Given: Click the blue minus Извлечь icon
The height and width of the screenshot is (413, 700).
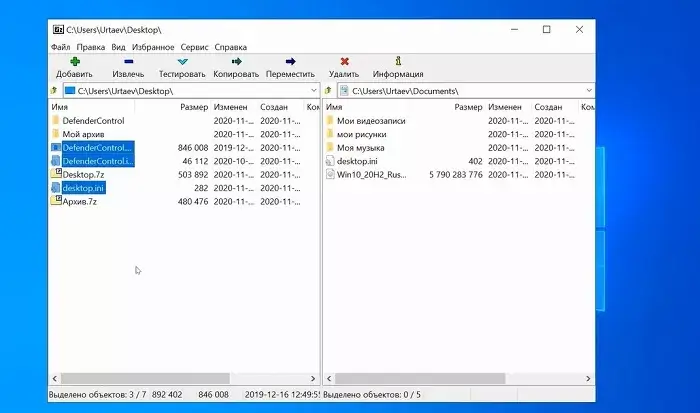Looking at the screenshot, I should [x=128, y=61].
